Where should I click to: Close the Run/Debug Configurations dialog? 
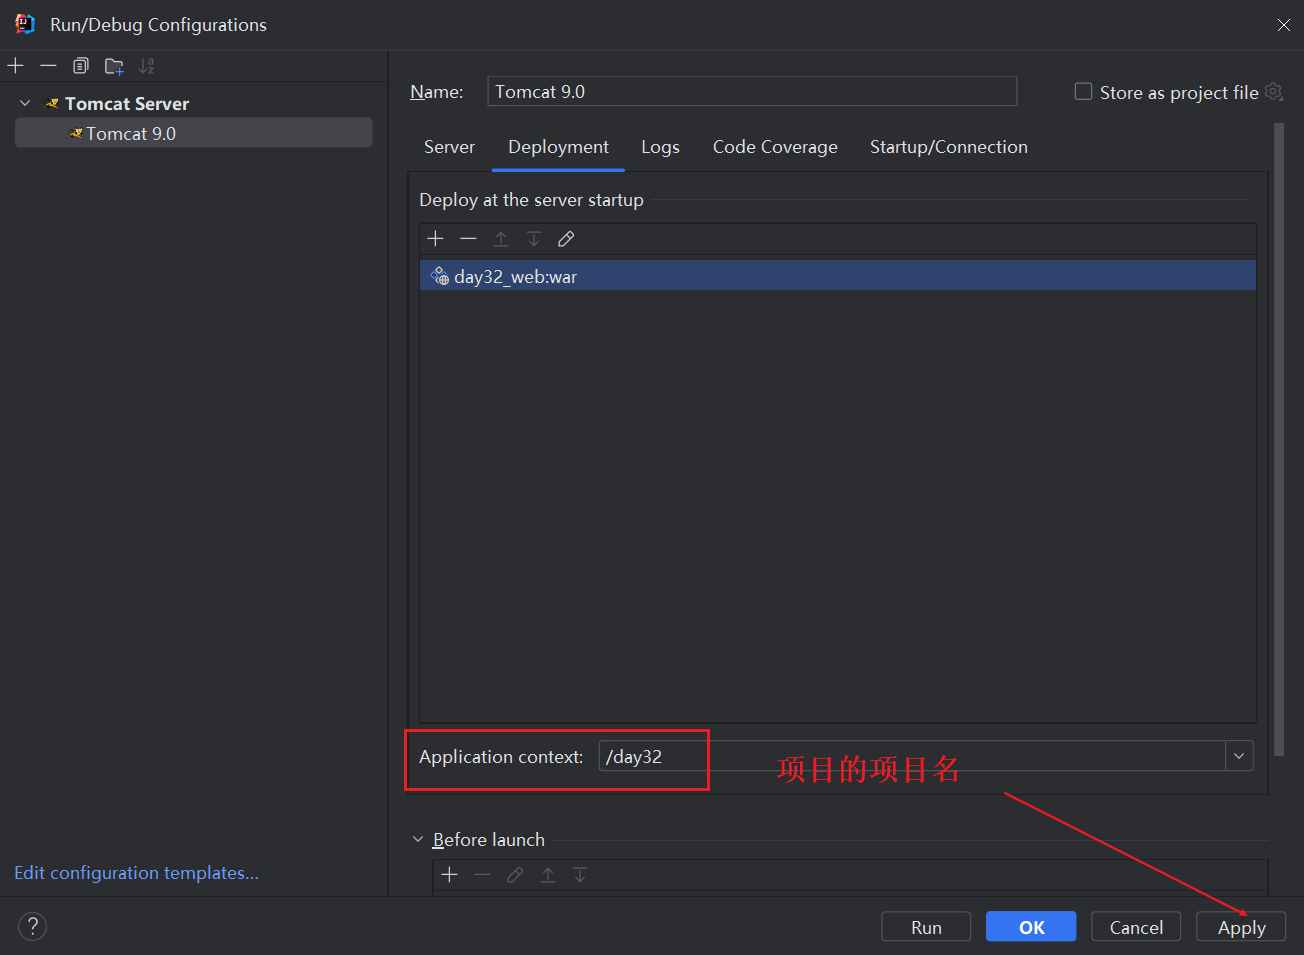[1283, 25]
